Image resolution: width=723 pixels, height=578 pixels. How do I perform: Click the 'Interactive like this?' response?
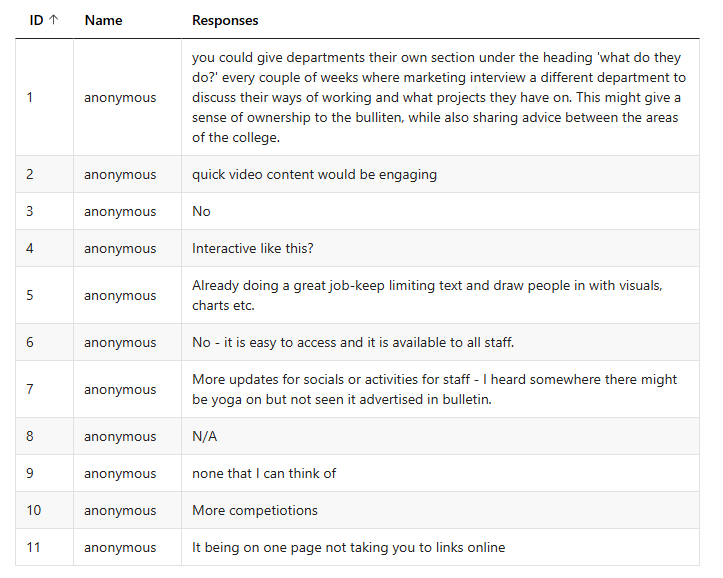point(255,248)
